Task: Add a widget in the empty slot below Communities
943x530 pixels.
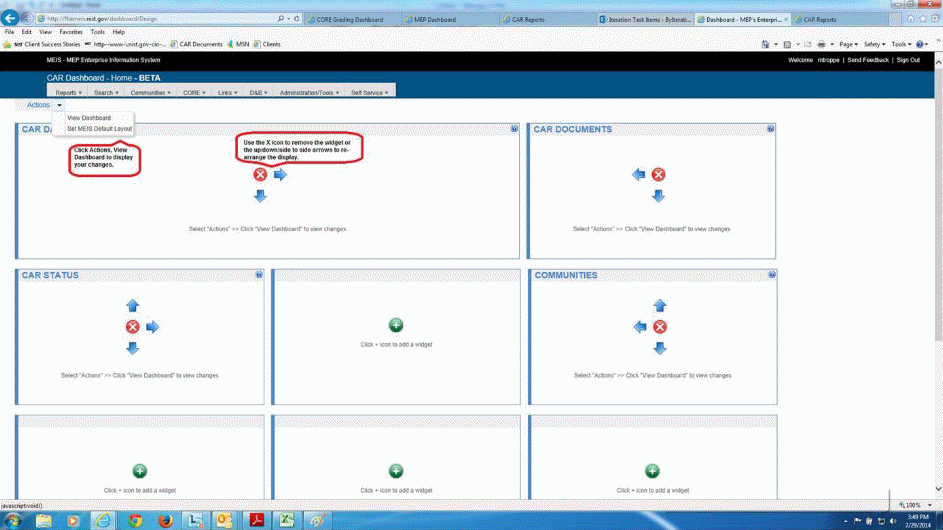Action: [x=652, y=471]
